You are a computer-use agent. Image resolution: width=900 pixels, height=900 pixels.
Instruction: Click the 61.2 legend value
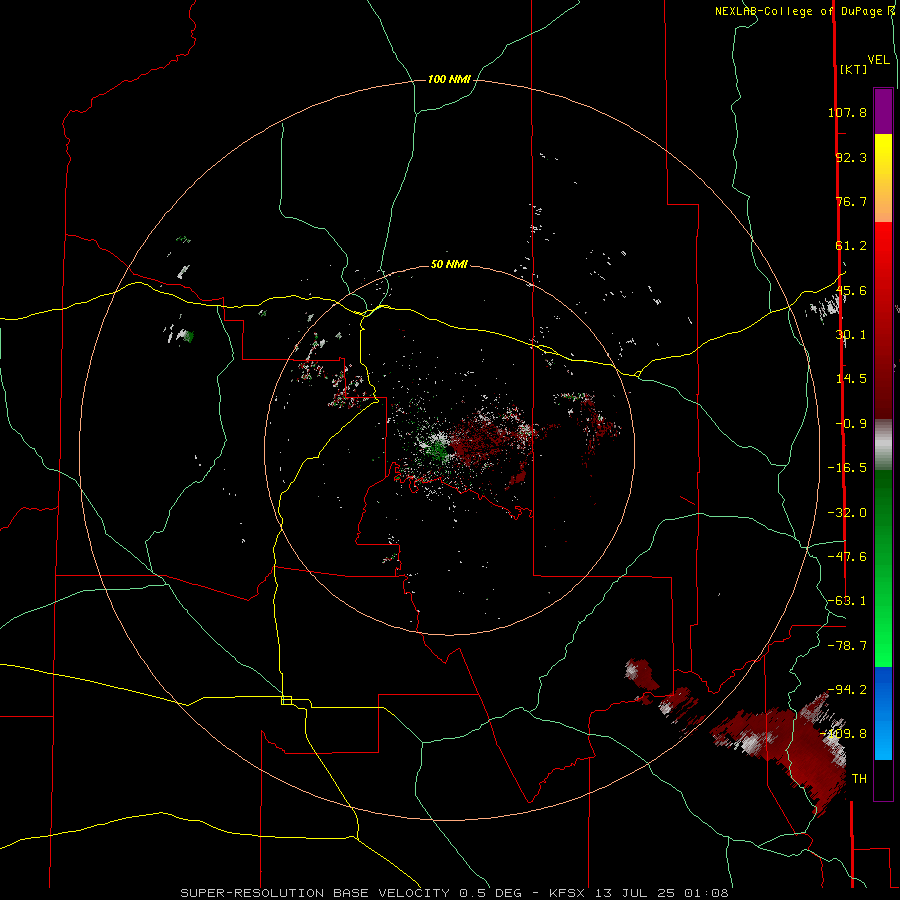click(x=851, y=246)
